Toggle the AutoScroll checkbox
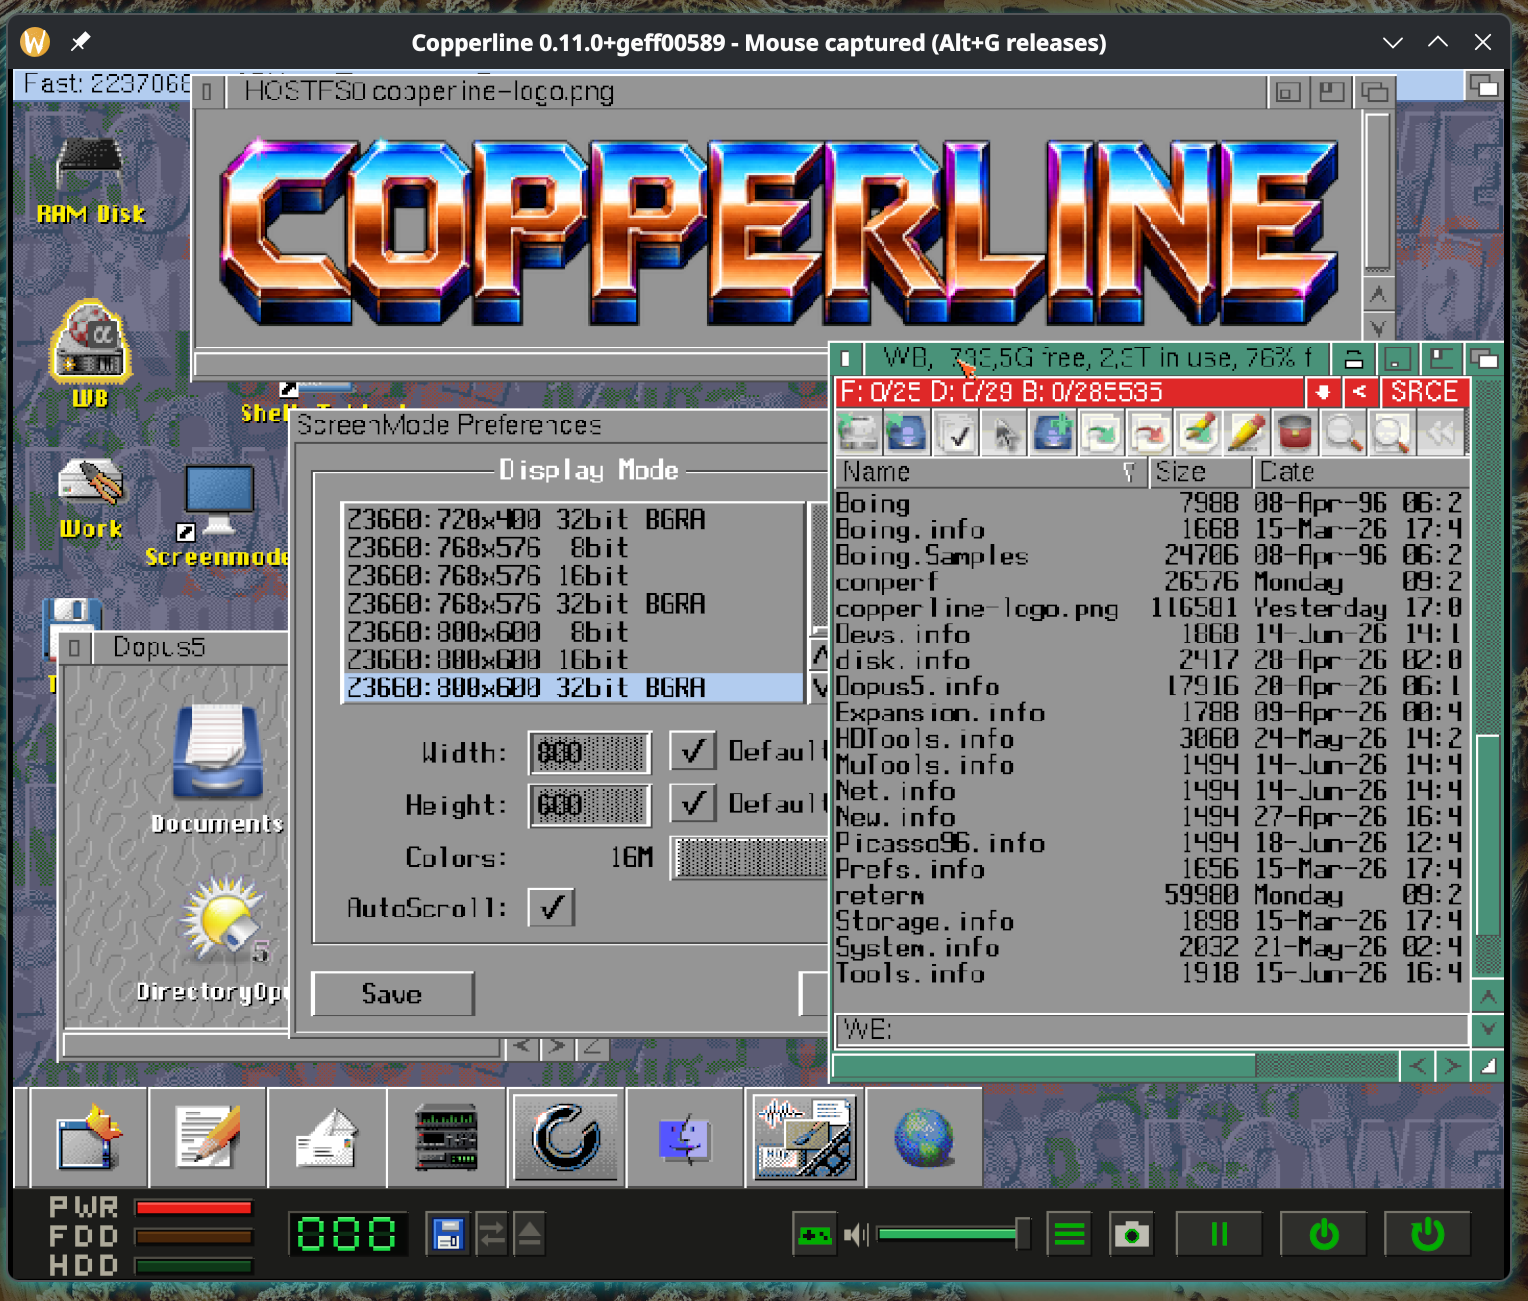This screenshot has width=1528, height=1301. [551, 908]
